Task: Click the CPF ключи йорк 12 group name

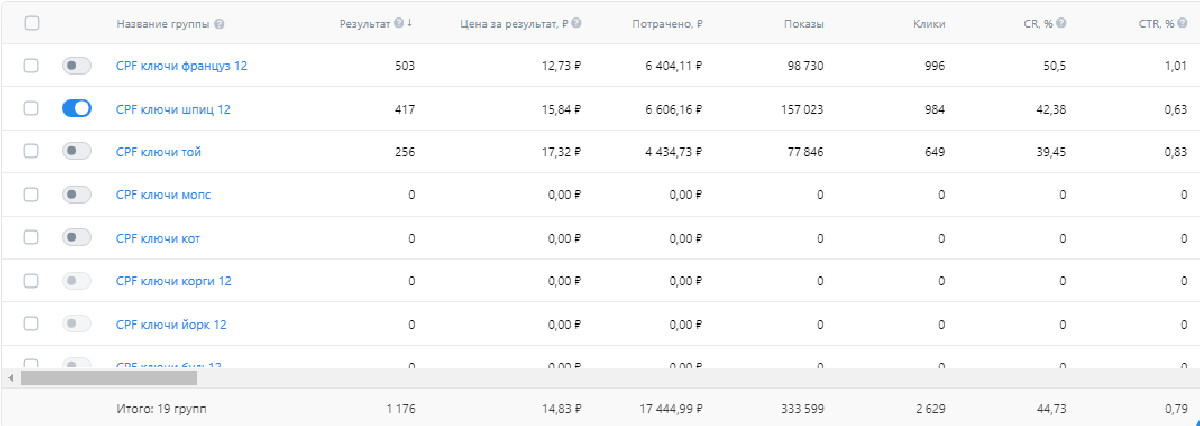Action: click(171, 324)
